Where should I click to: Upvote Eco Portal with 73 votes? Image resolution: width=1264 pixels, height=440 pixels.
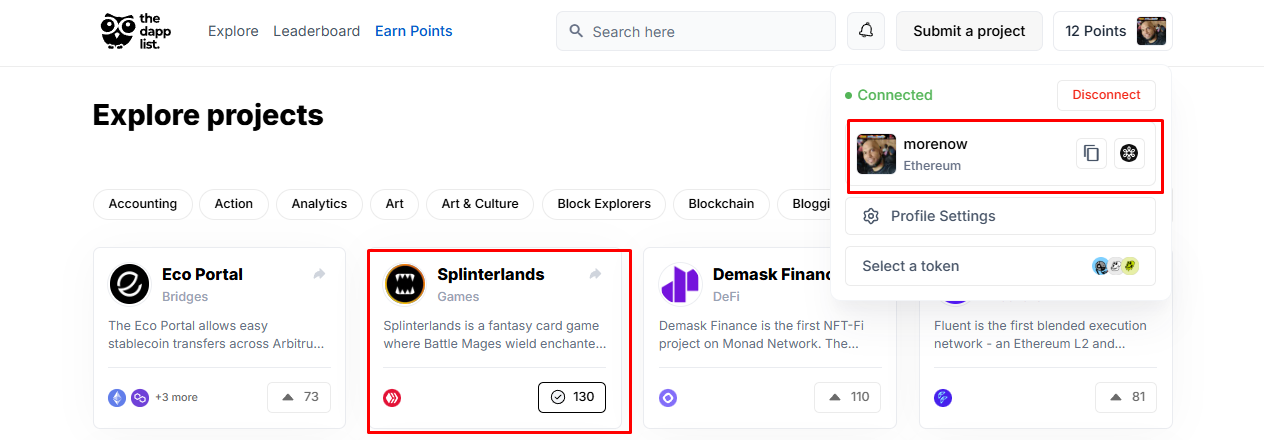click(299, 397)
